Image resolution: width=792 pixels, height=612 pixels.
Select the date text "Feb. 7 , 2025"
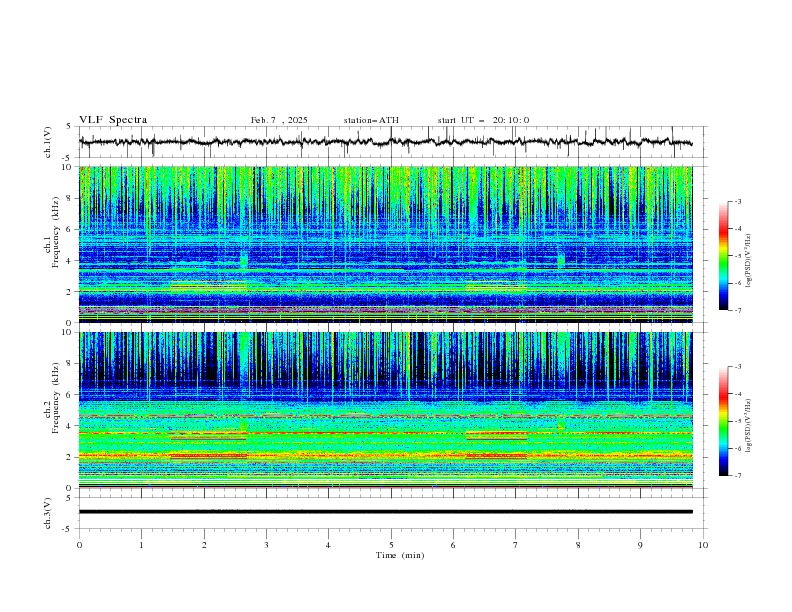coord(279,120)
